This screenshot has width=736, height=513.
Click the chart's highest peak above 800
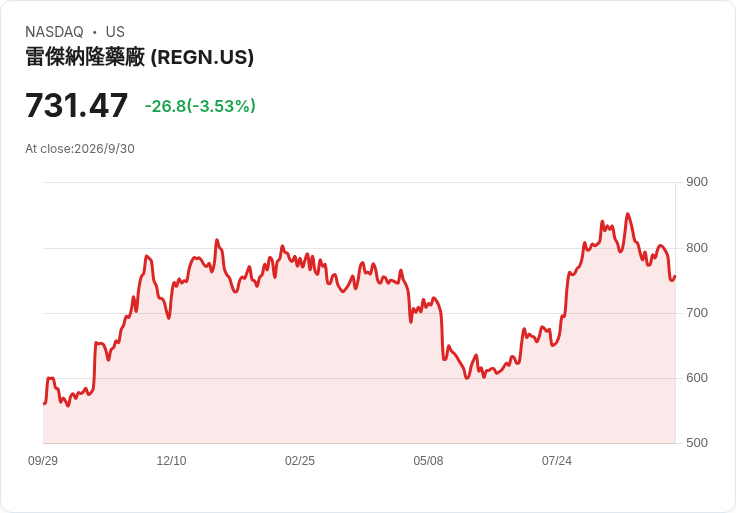pos(628,214)
